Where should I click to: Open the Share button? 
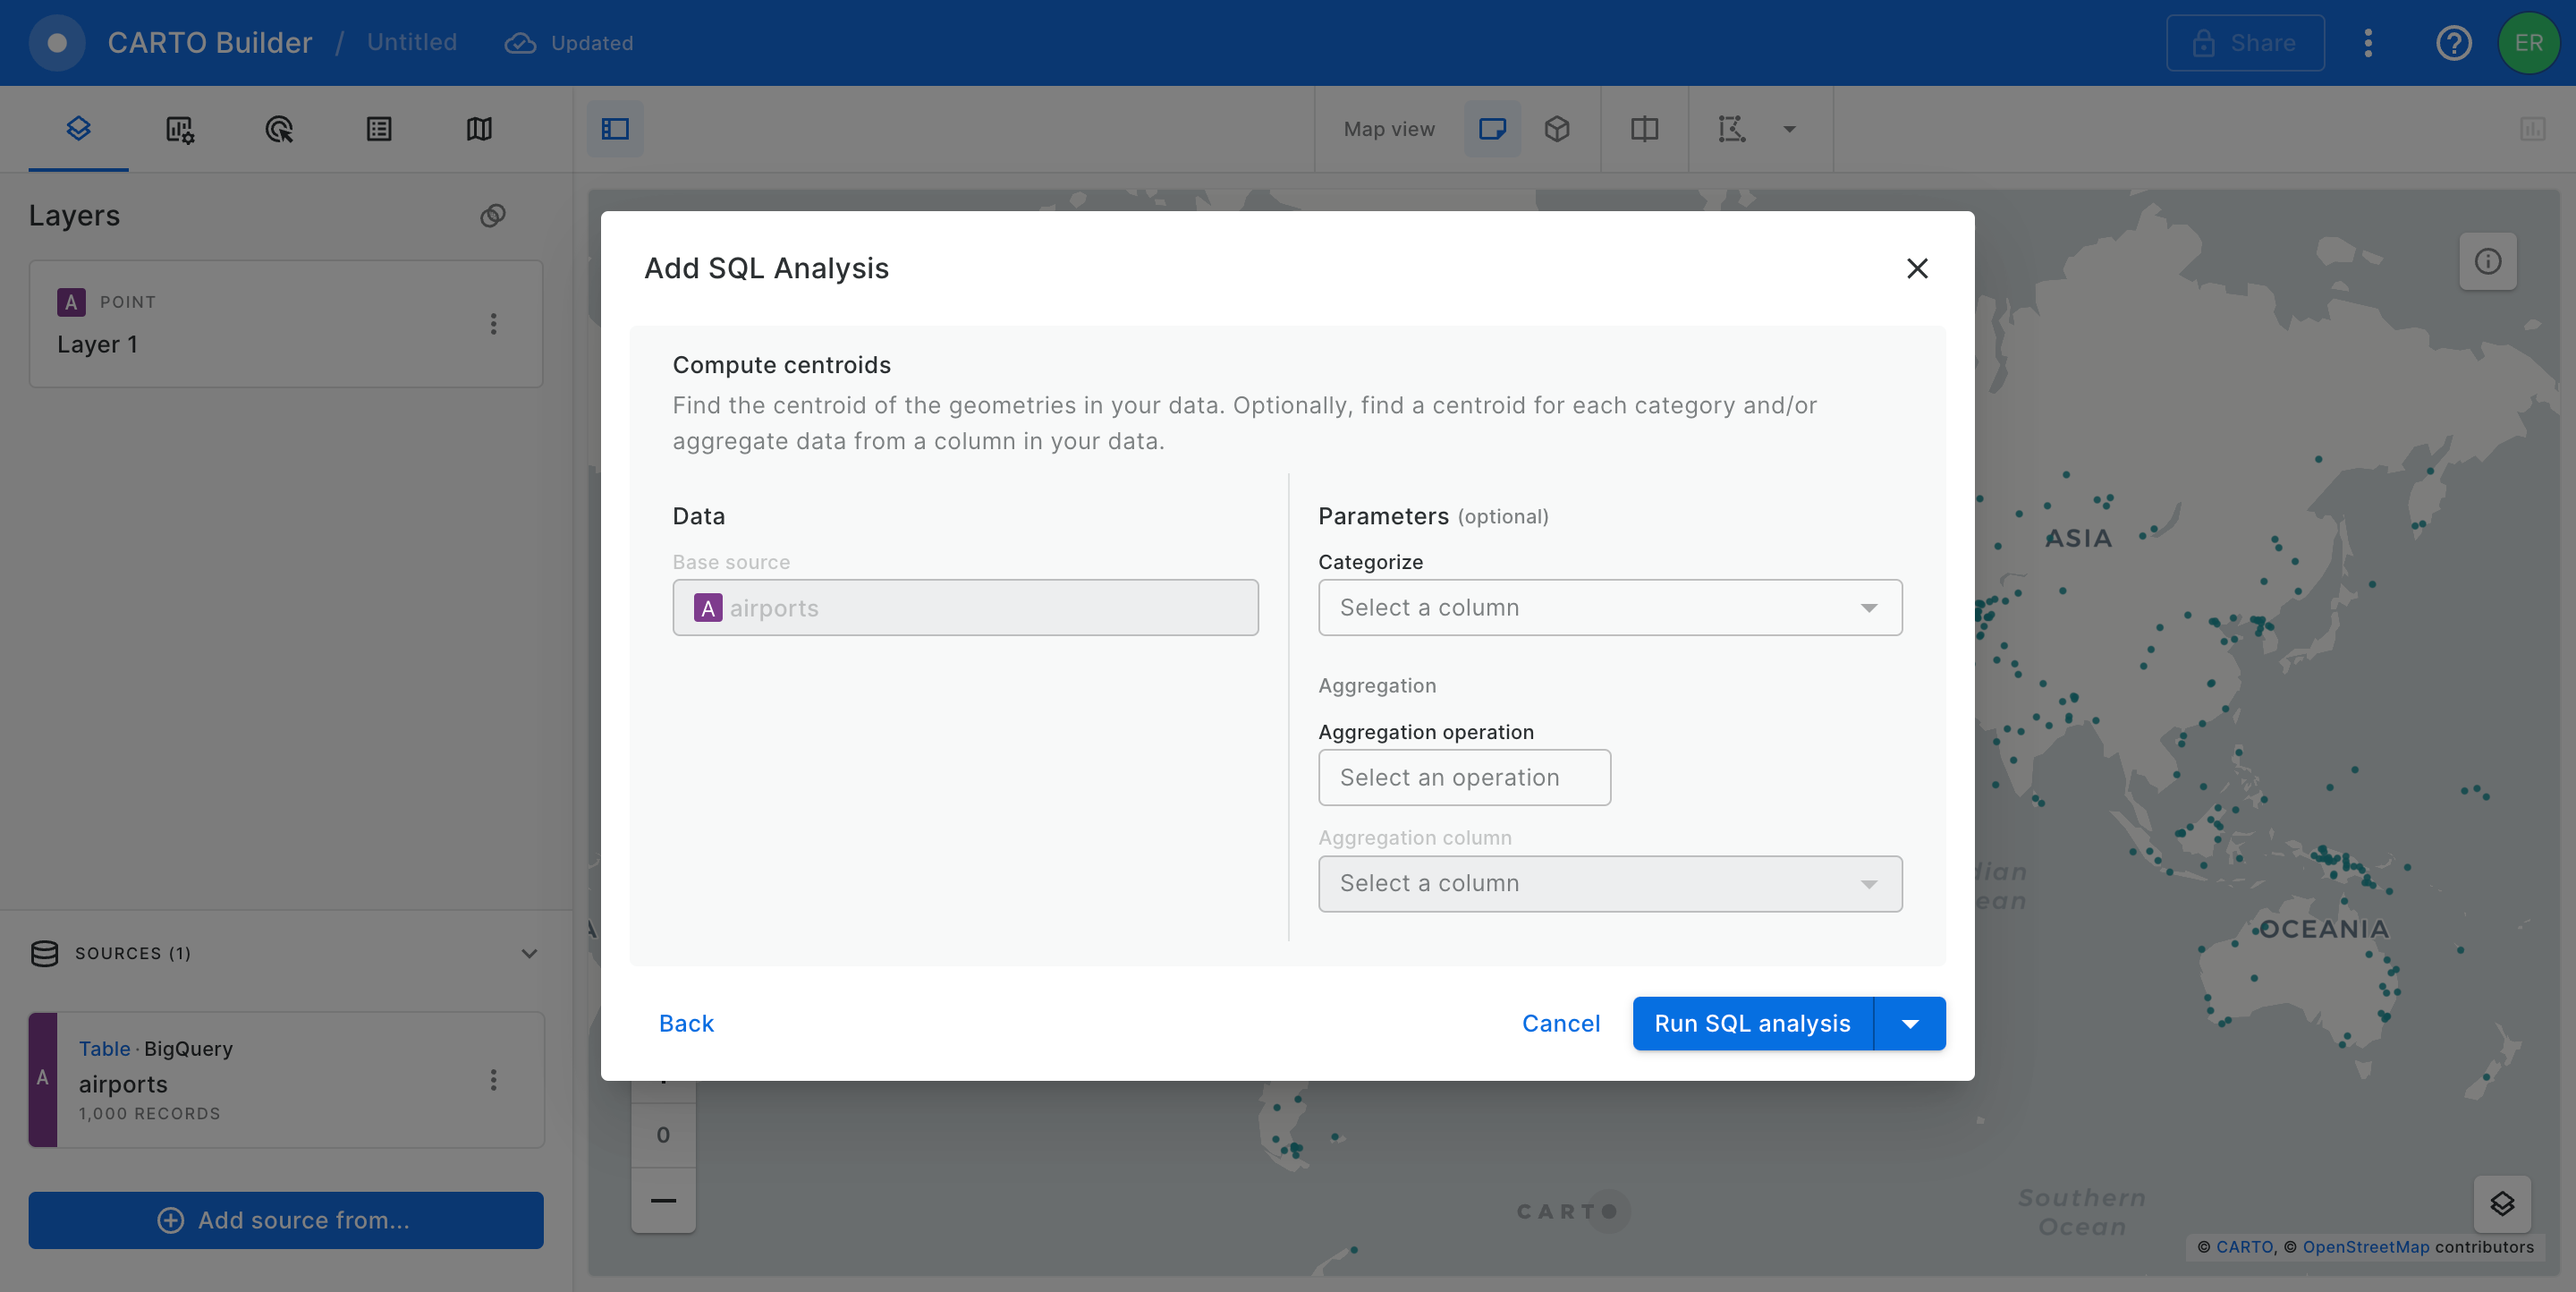point(2245,43)
